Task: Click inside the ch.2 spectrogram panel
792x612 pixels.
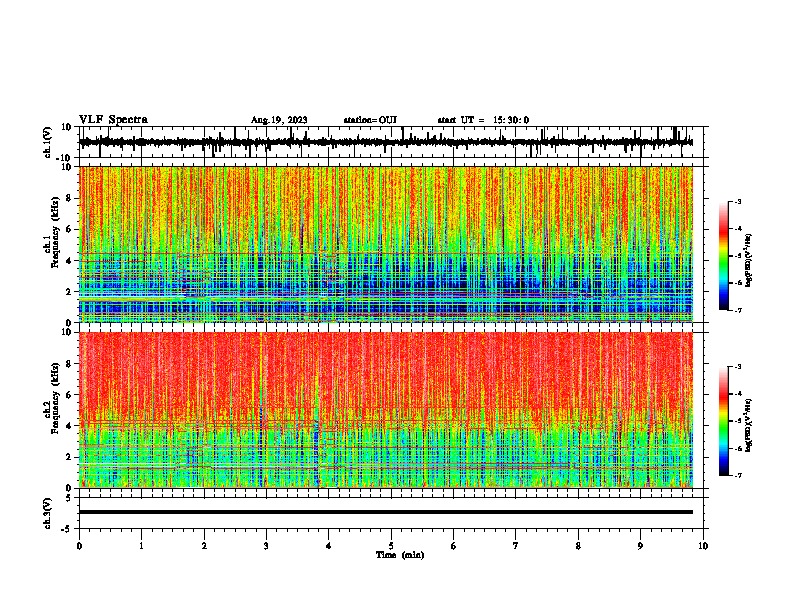Action: point(385,410)
